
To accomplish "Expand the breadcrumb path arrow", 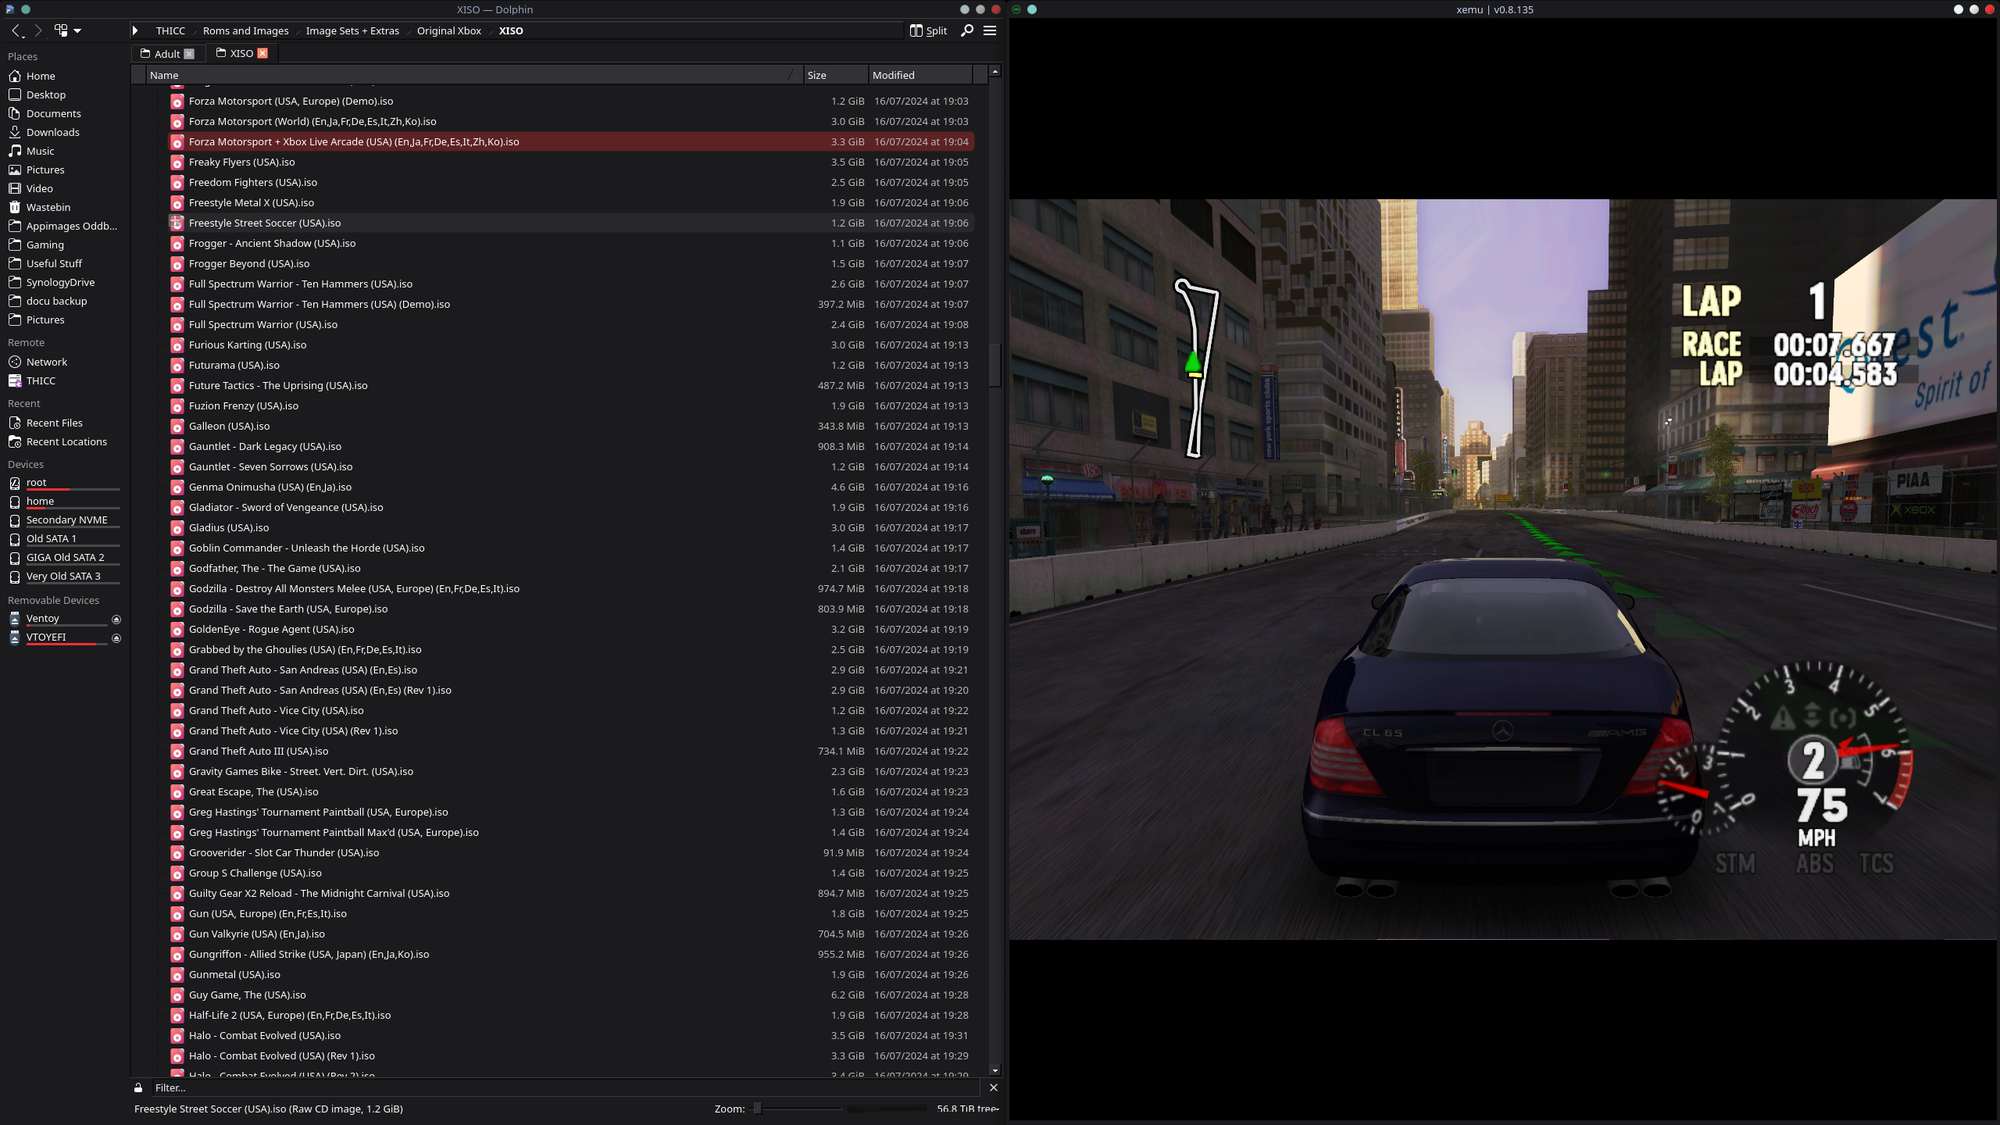I will click(135, 31).
